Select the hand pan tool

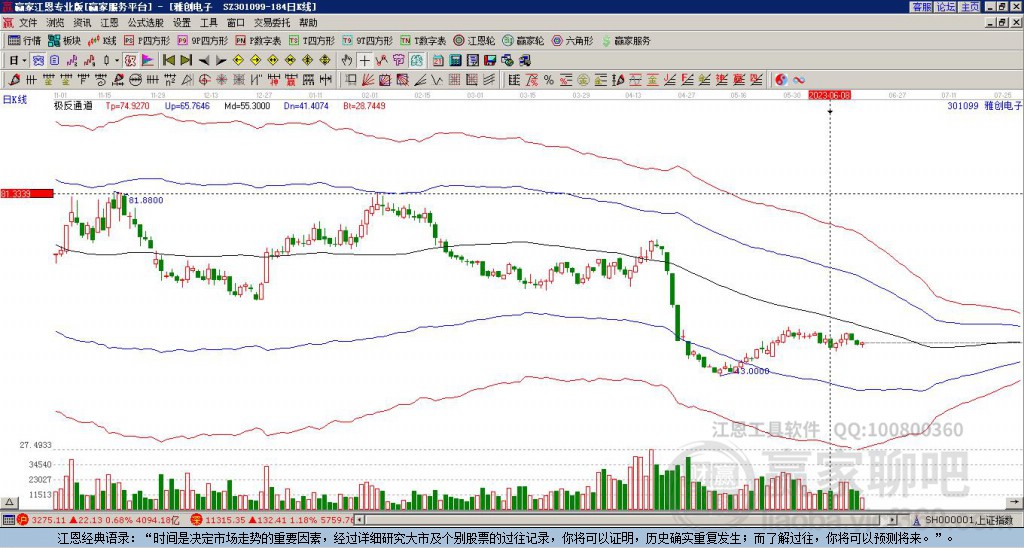click(347, 61)
